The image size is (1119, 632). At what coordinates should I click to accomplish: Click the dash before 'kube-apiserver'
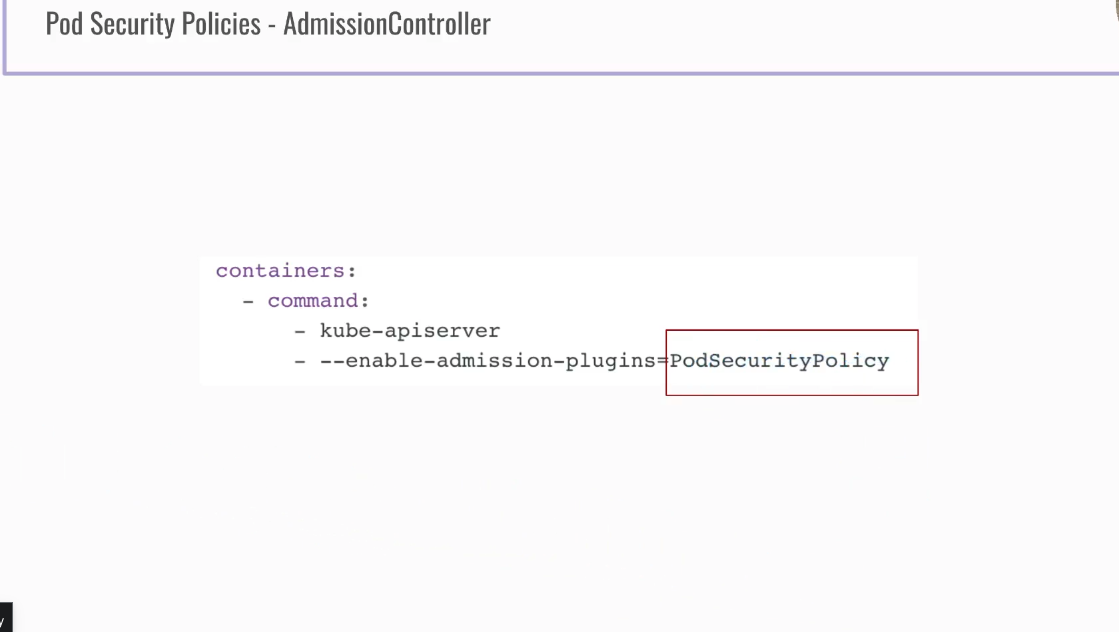click(300, 331)
